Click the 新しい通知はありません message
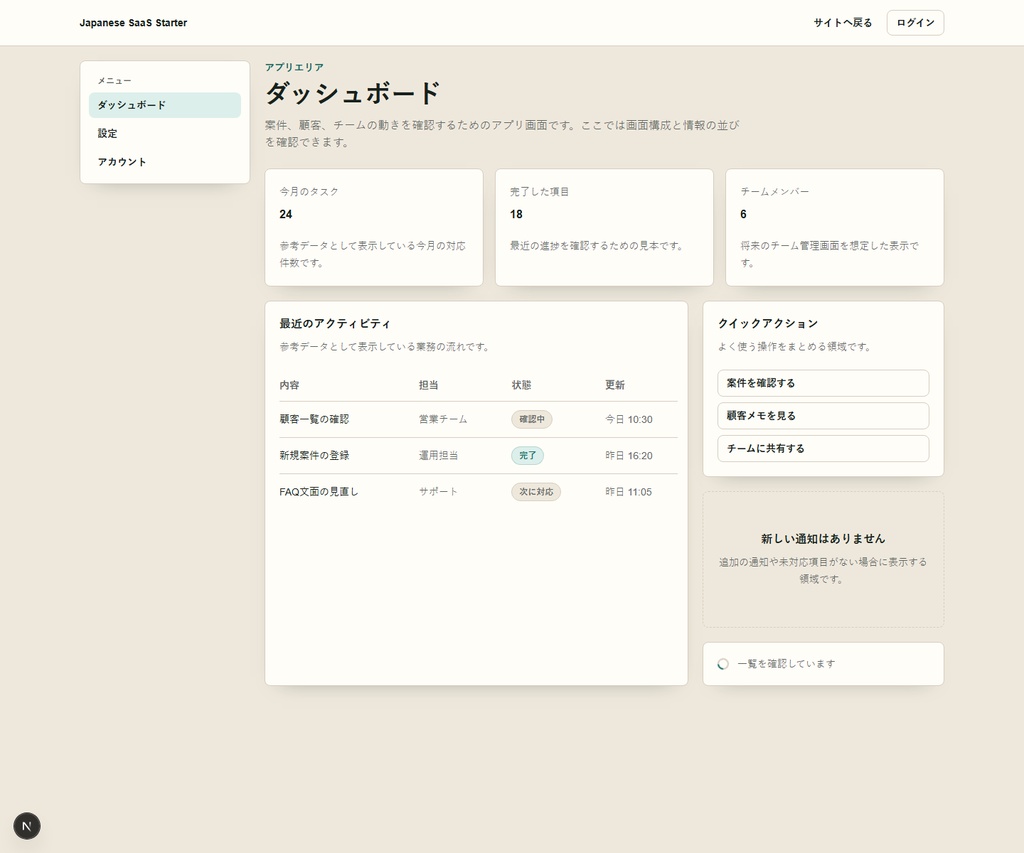1024x853 pixels. point(823,539)
